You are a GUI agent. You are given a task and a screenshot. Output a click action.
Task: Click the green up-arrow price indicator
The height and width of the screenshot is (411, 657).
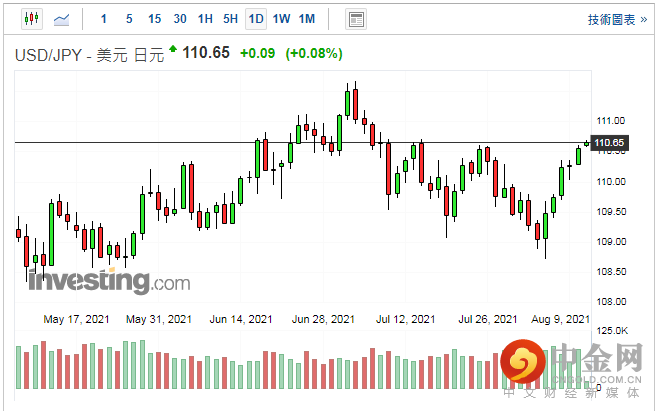pos(173,49)
